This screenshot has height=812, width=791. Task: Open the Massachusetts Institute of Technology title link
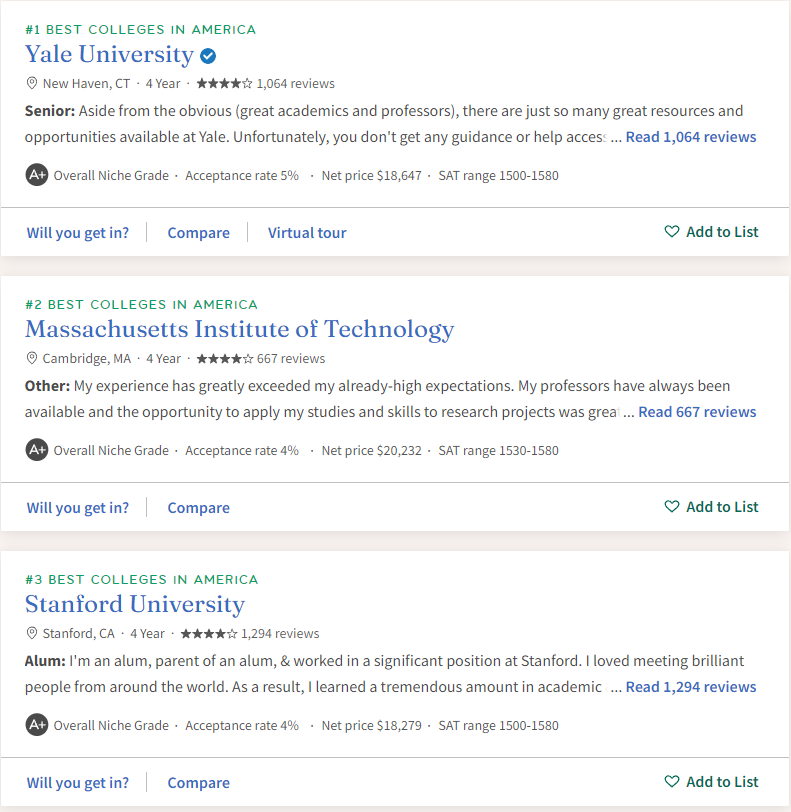239,329
